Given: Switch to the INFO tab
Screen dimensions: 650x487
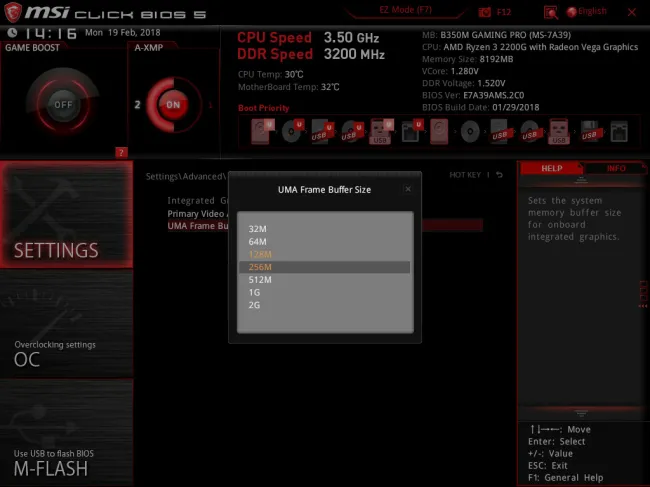Looking at the screenshot, I should [x=614, y=168].
